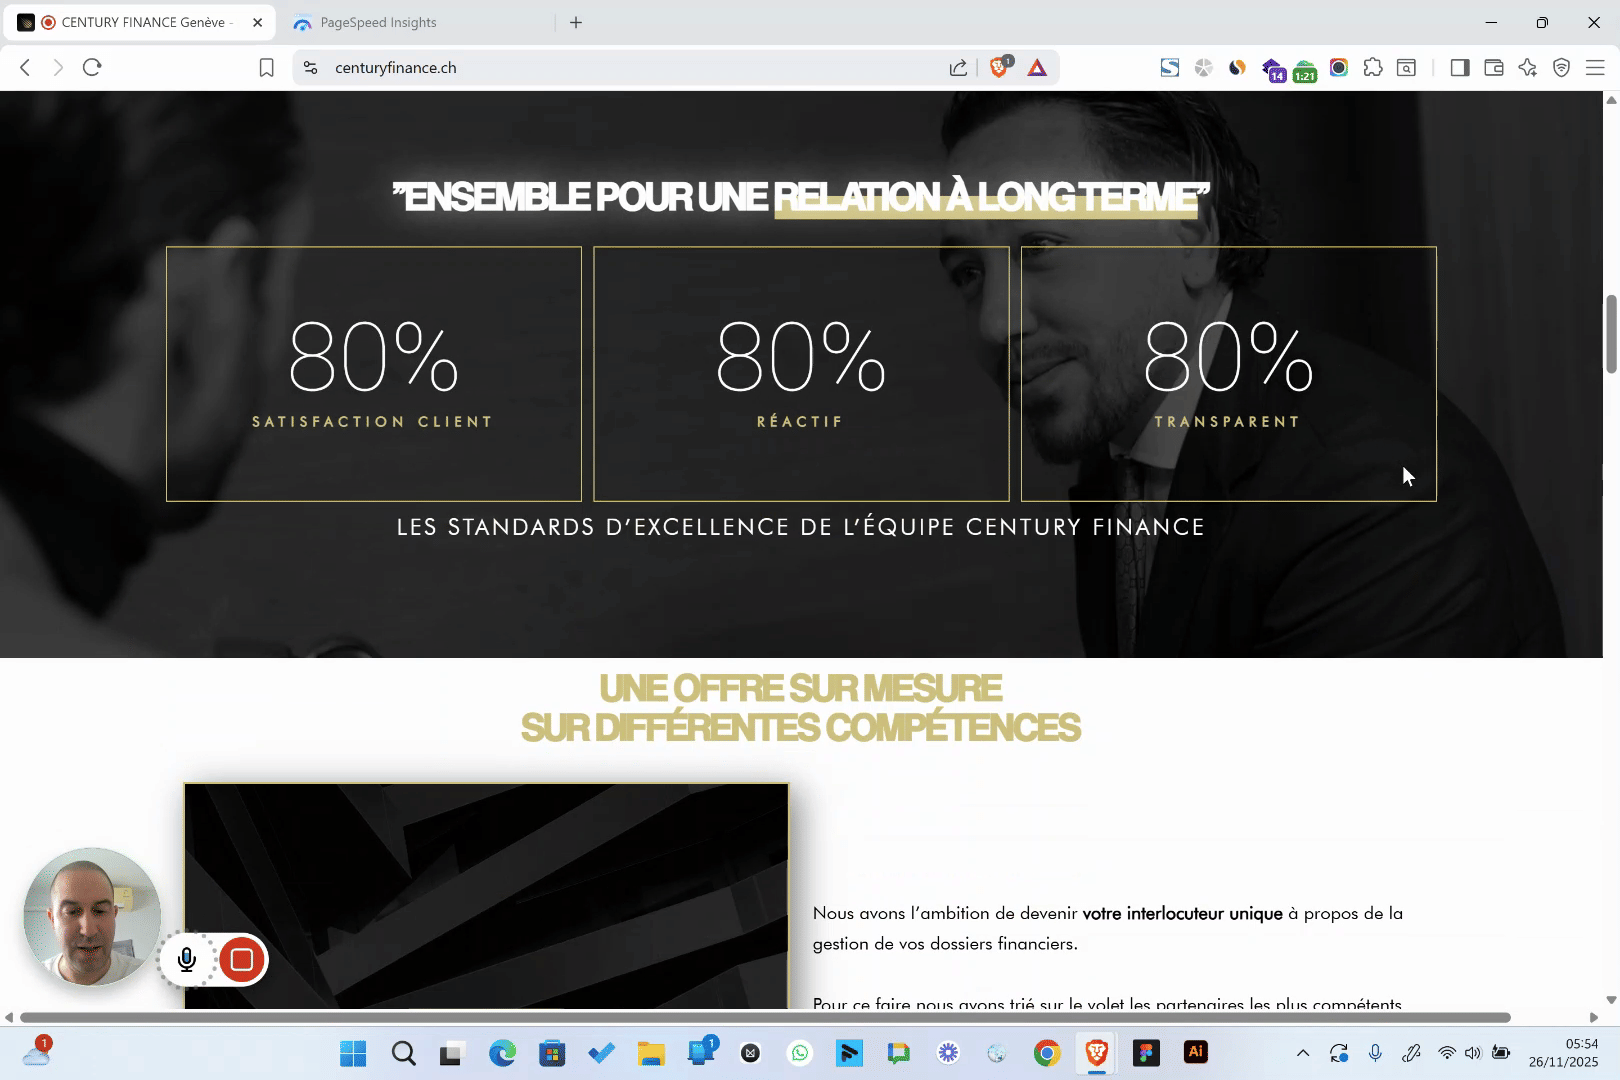The height and width of the screenshot is (1080, 1620).
Task: Click the Brave Shields lion icon
Action: [x=999, y=67]
